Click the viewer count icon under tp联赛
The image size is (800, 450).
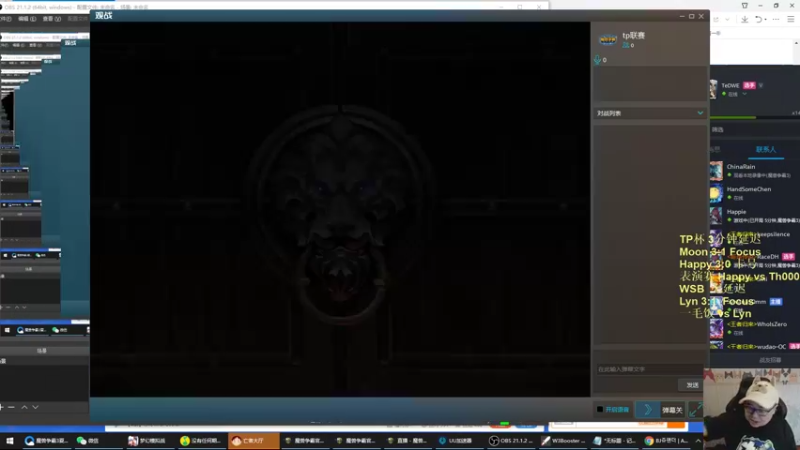(x=626, y=45)
